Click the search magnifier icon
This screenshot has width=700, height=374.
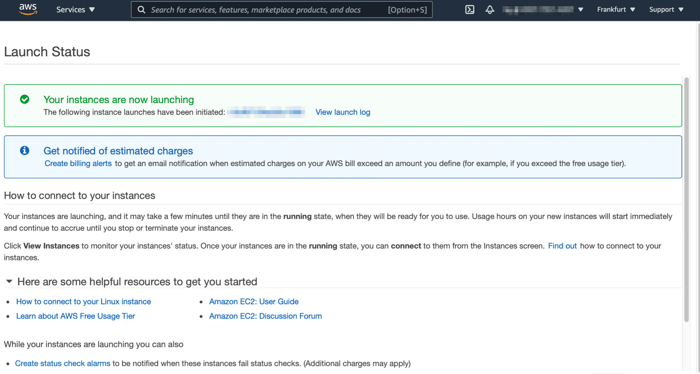click(x=141, y=9)
